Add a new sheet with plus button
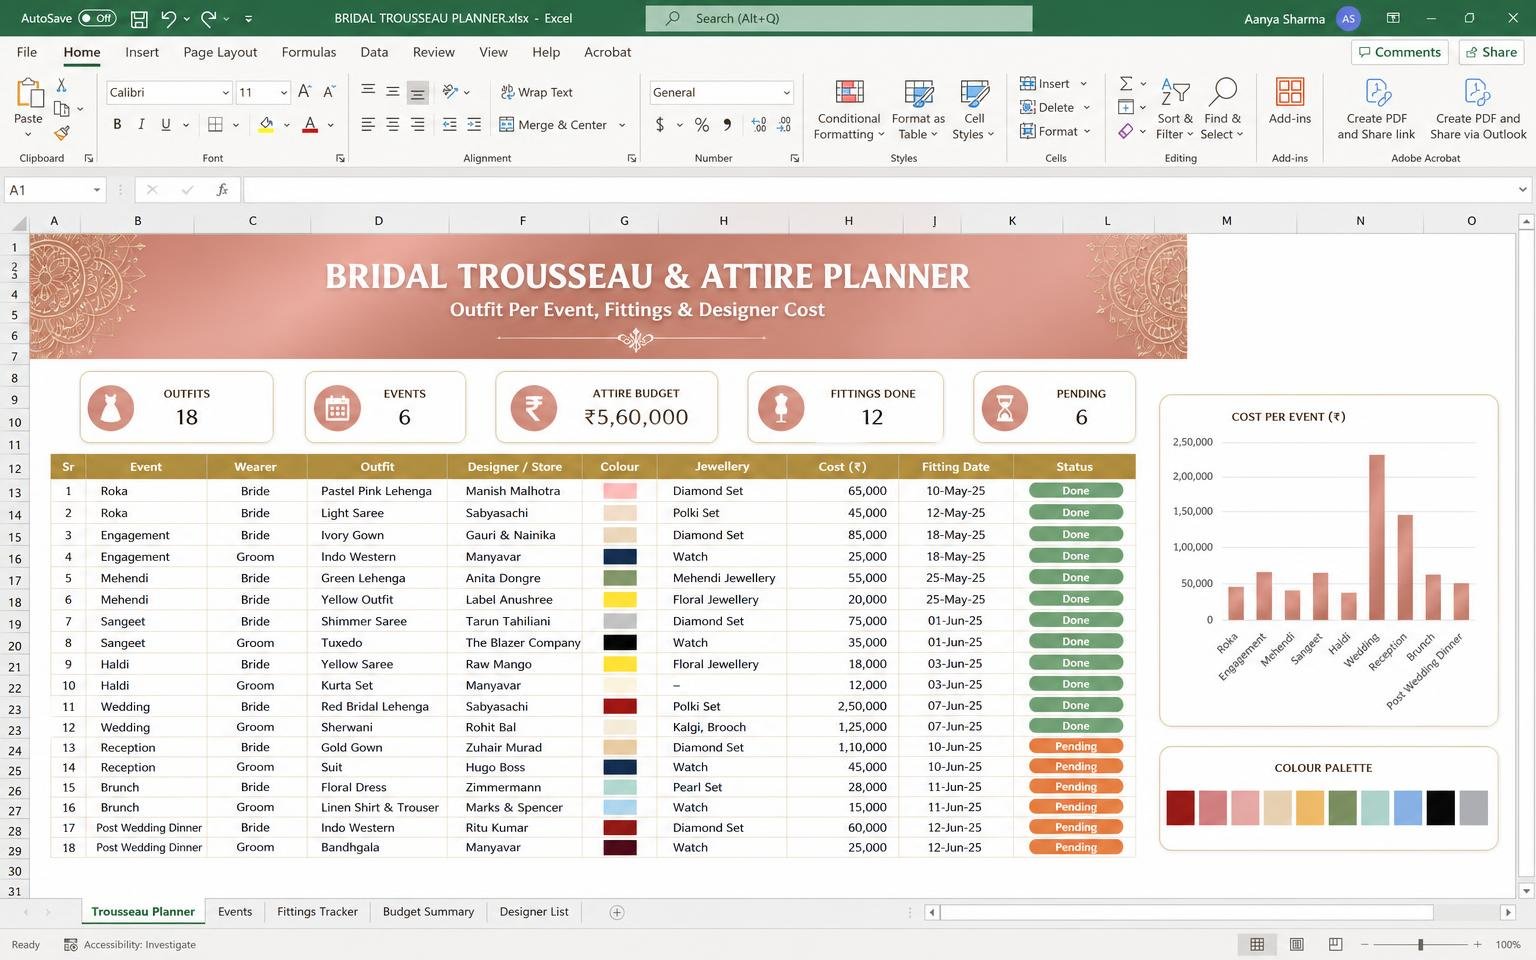 [x=617, y=912]
